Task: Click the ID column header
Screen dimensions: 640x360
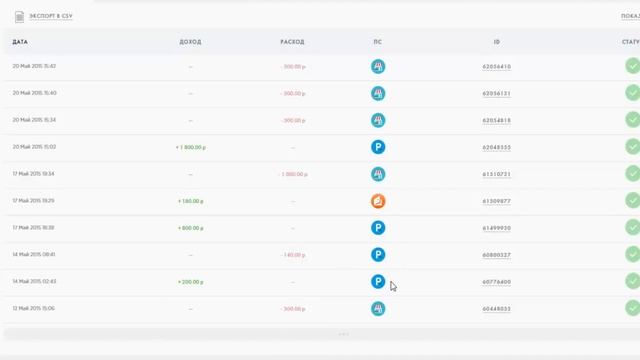Action: 497,42
